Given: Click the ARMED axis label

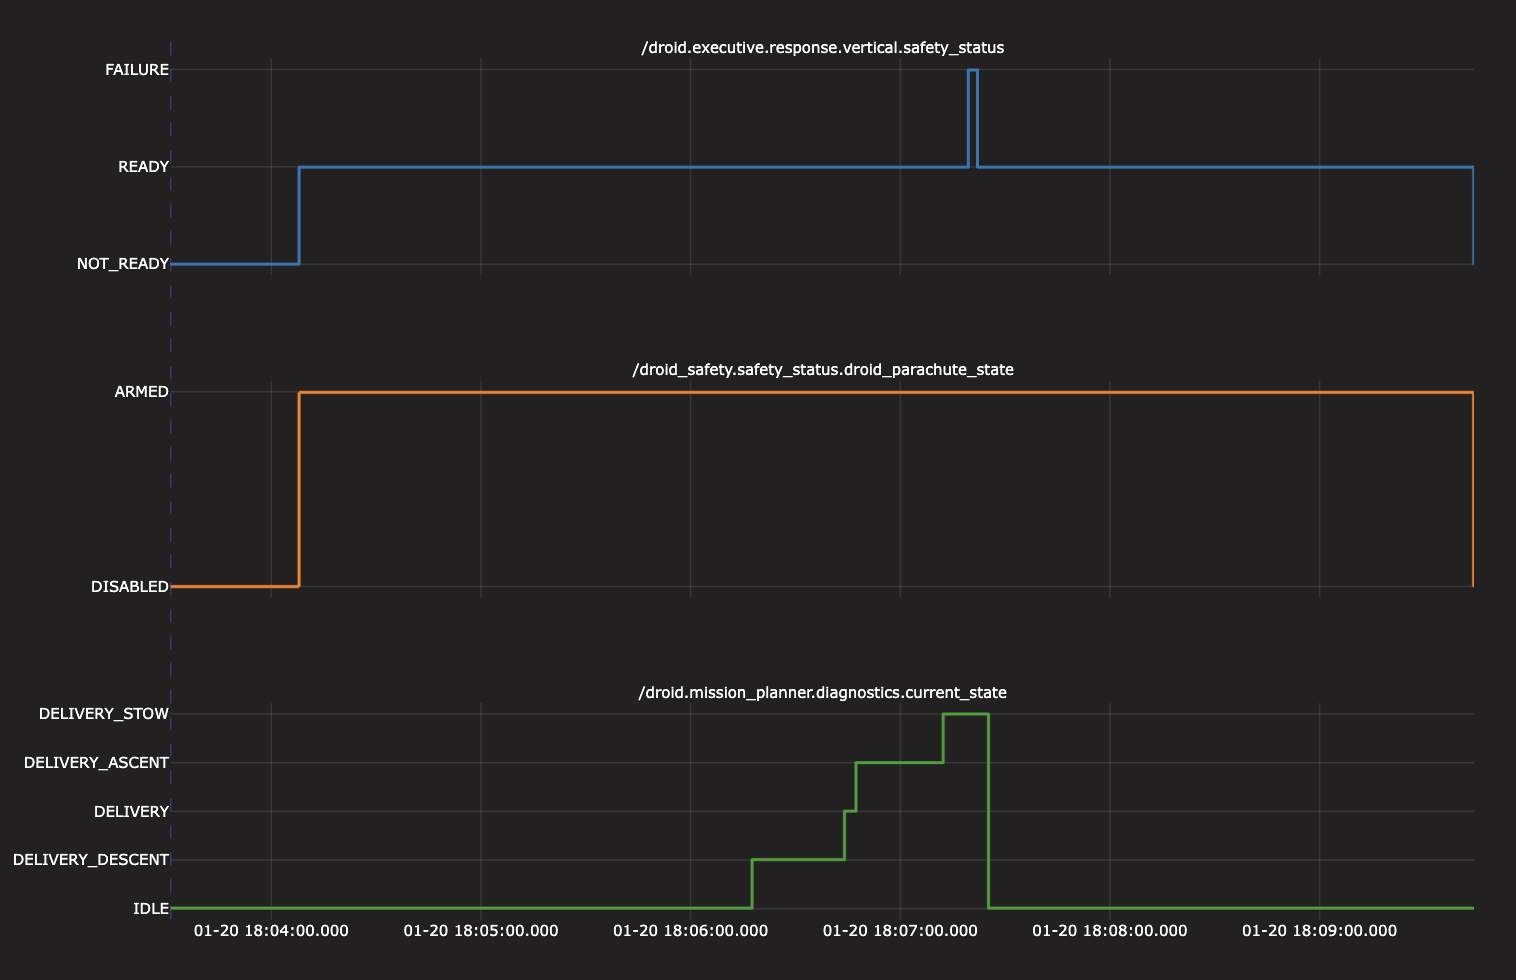Looking at the screenshot, I should [x=142, y=392].
